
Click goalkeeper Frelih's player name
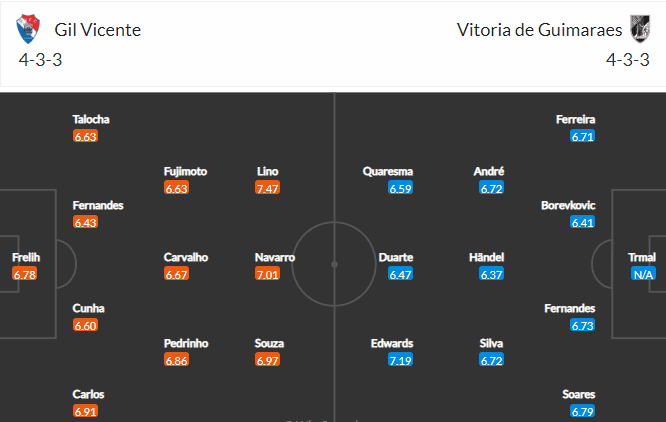pyautogui.click(x=25, y=257)
